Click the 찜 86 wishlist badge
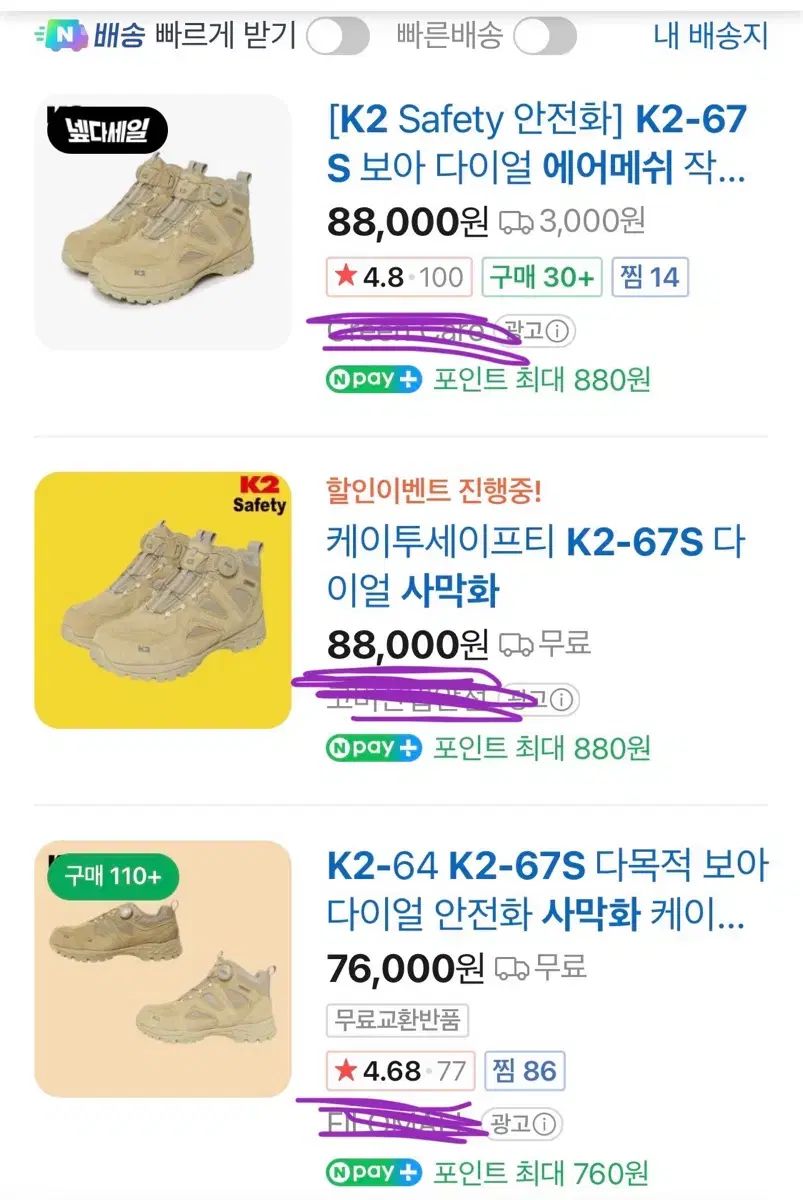This screenshot has height=1200, width=803. coord(524,1071)
